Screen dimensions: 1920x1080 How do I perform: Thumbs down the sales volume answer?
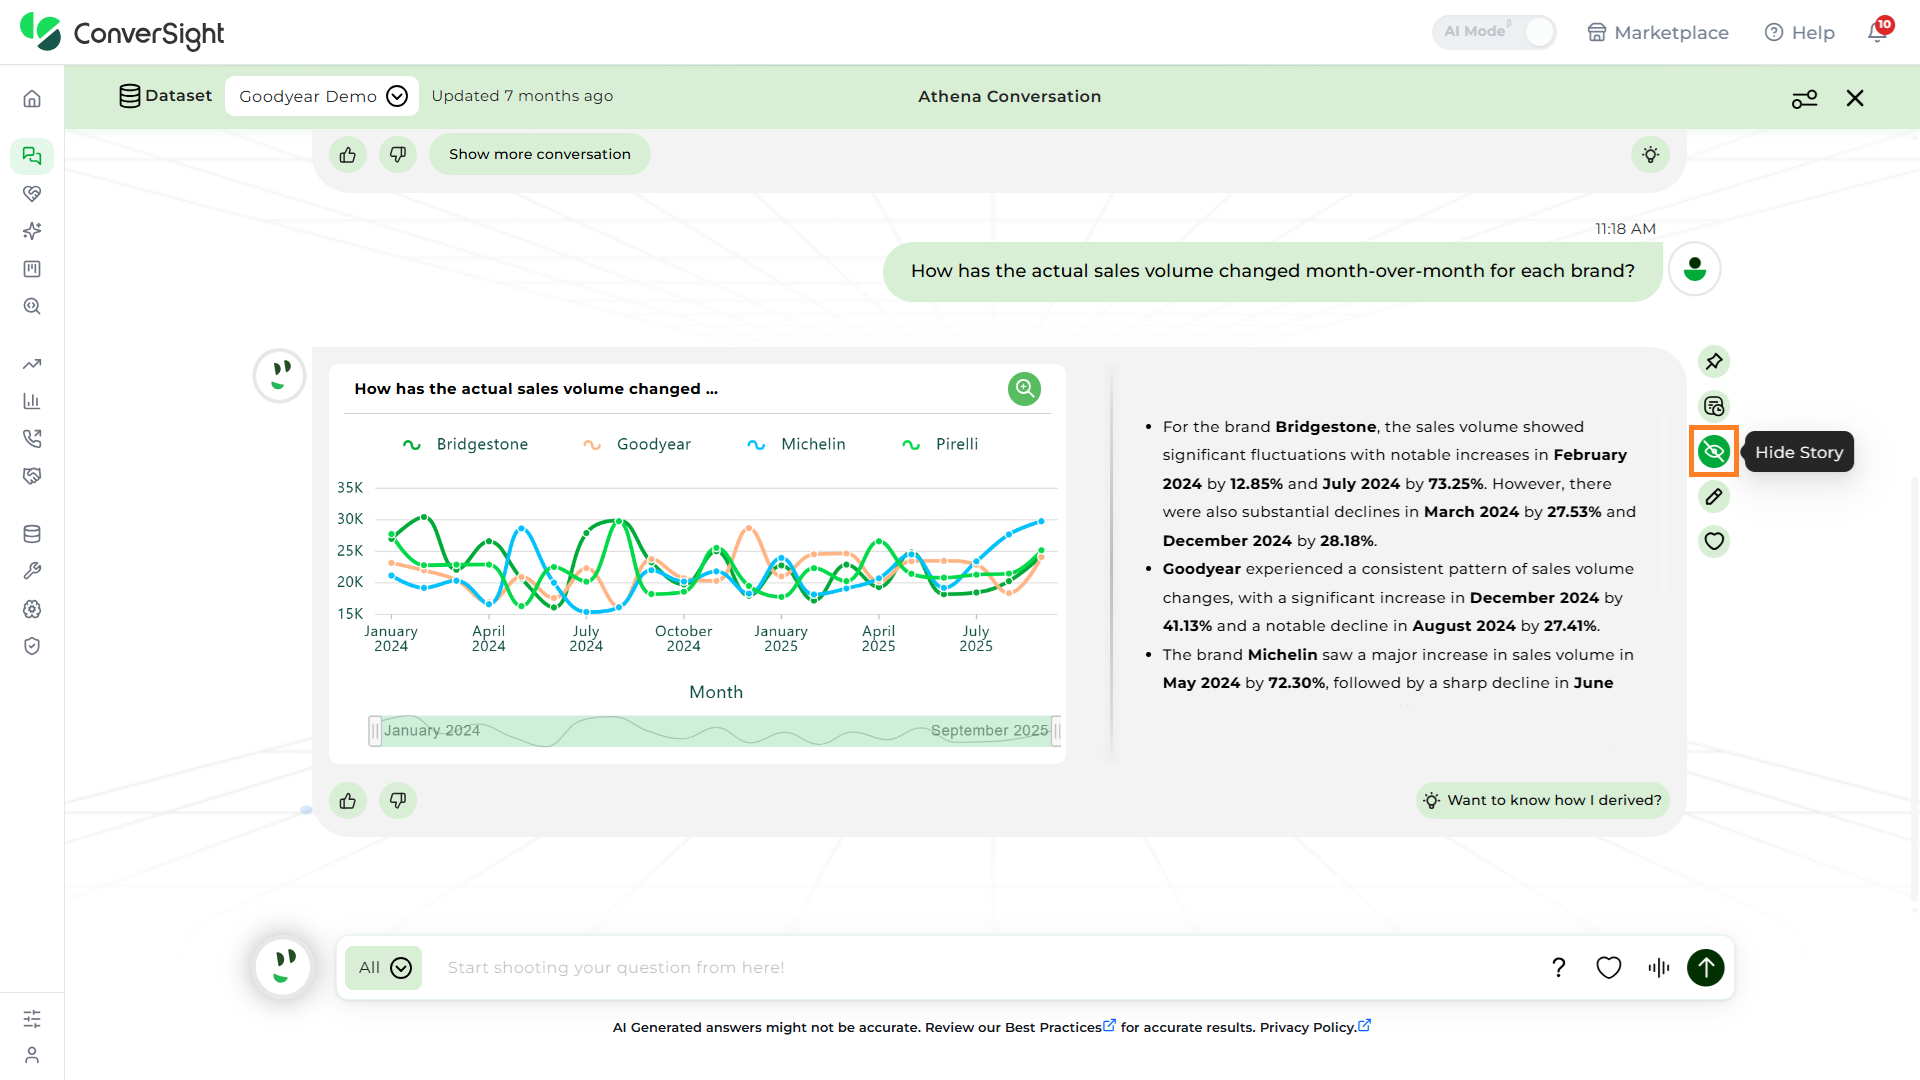[398, 800]
